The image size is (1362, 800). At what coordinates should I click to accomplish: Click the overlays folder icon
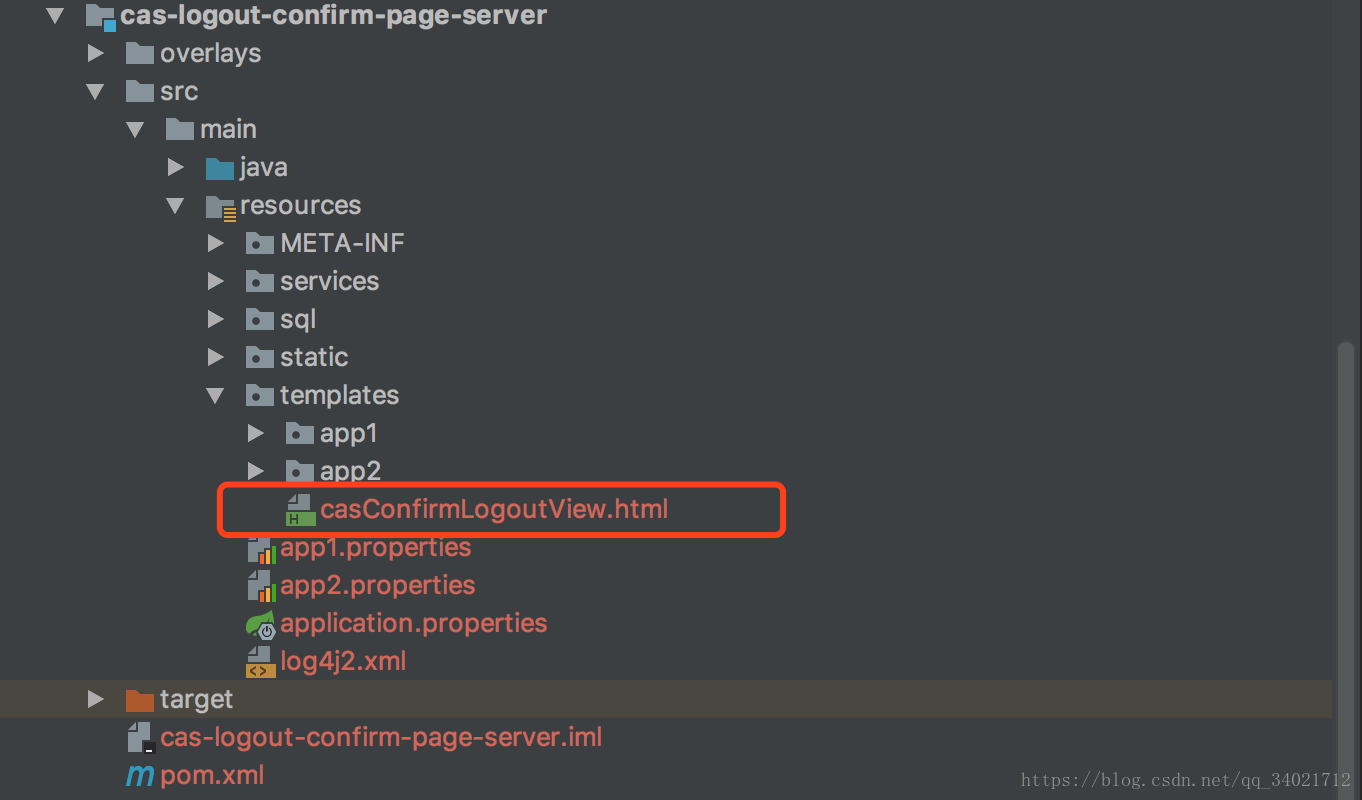click(x=140, y=53)
